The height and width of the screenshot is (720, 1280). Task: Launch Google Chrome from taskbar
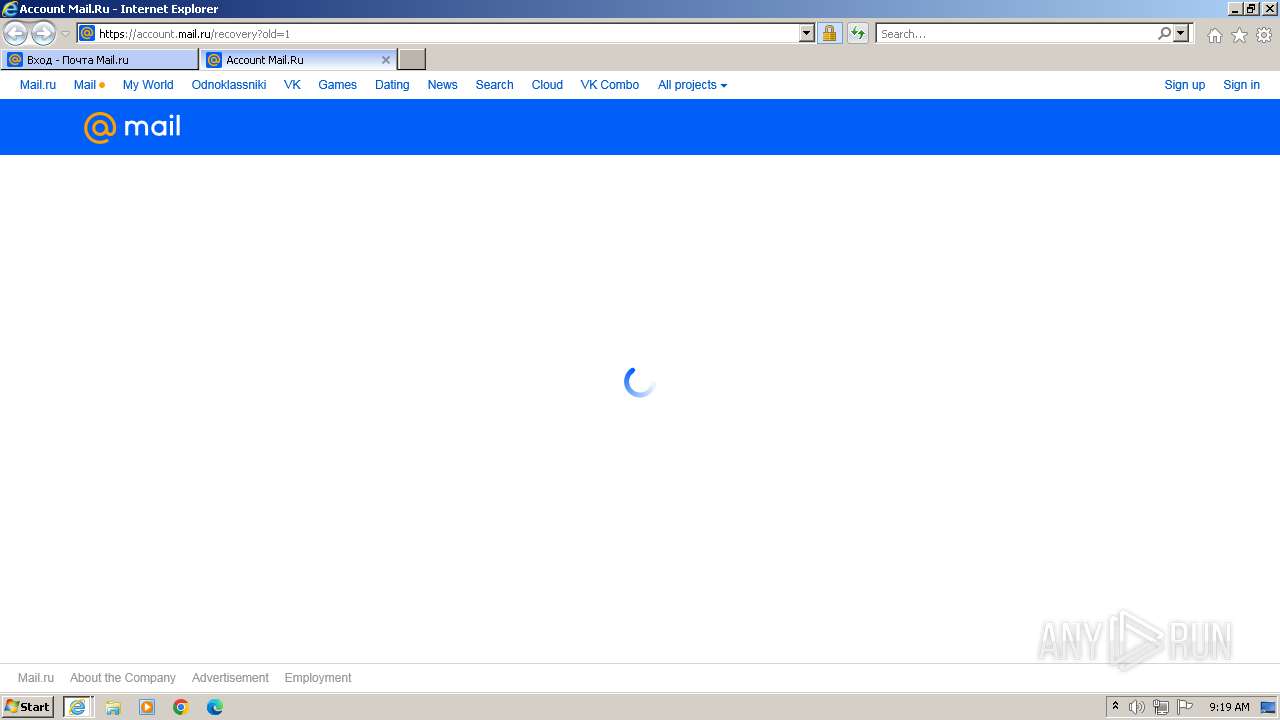pyautogui.click(x=181, y=707)
